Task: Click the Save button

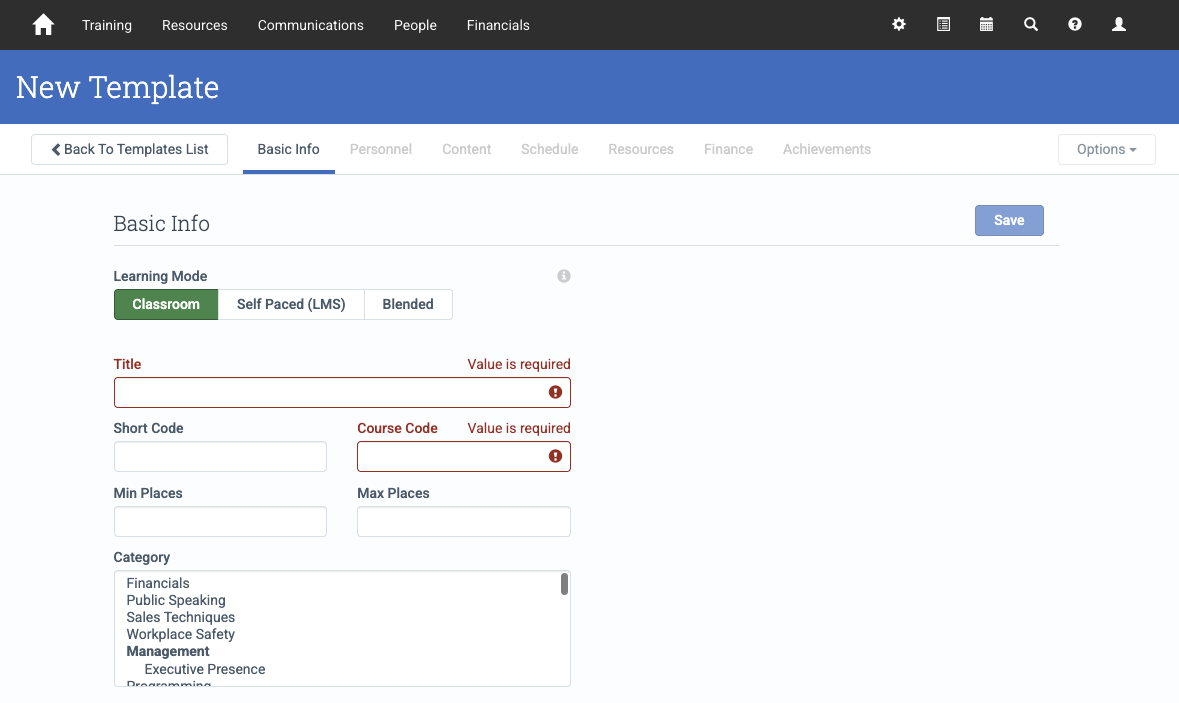Action: [1009, 220]
